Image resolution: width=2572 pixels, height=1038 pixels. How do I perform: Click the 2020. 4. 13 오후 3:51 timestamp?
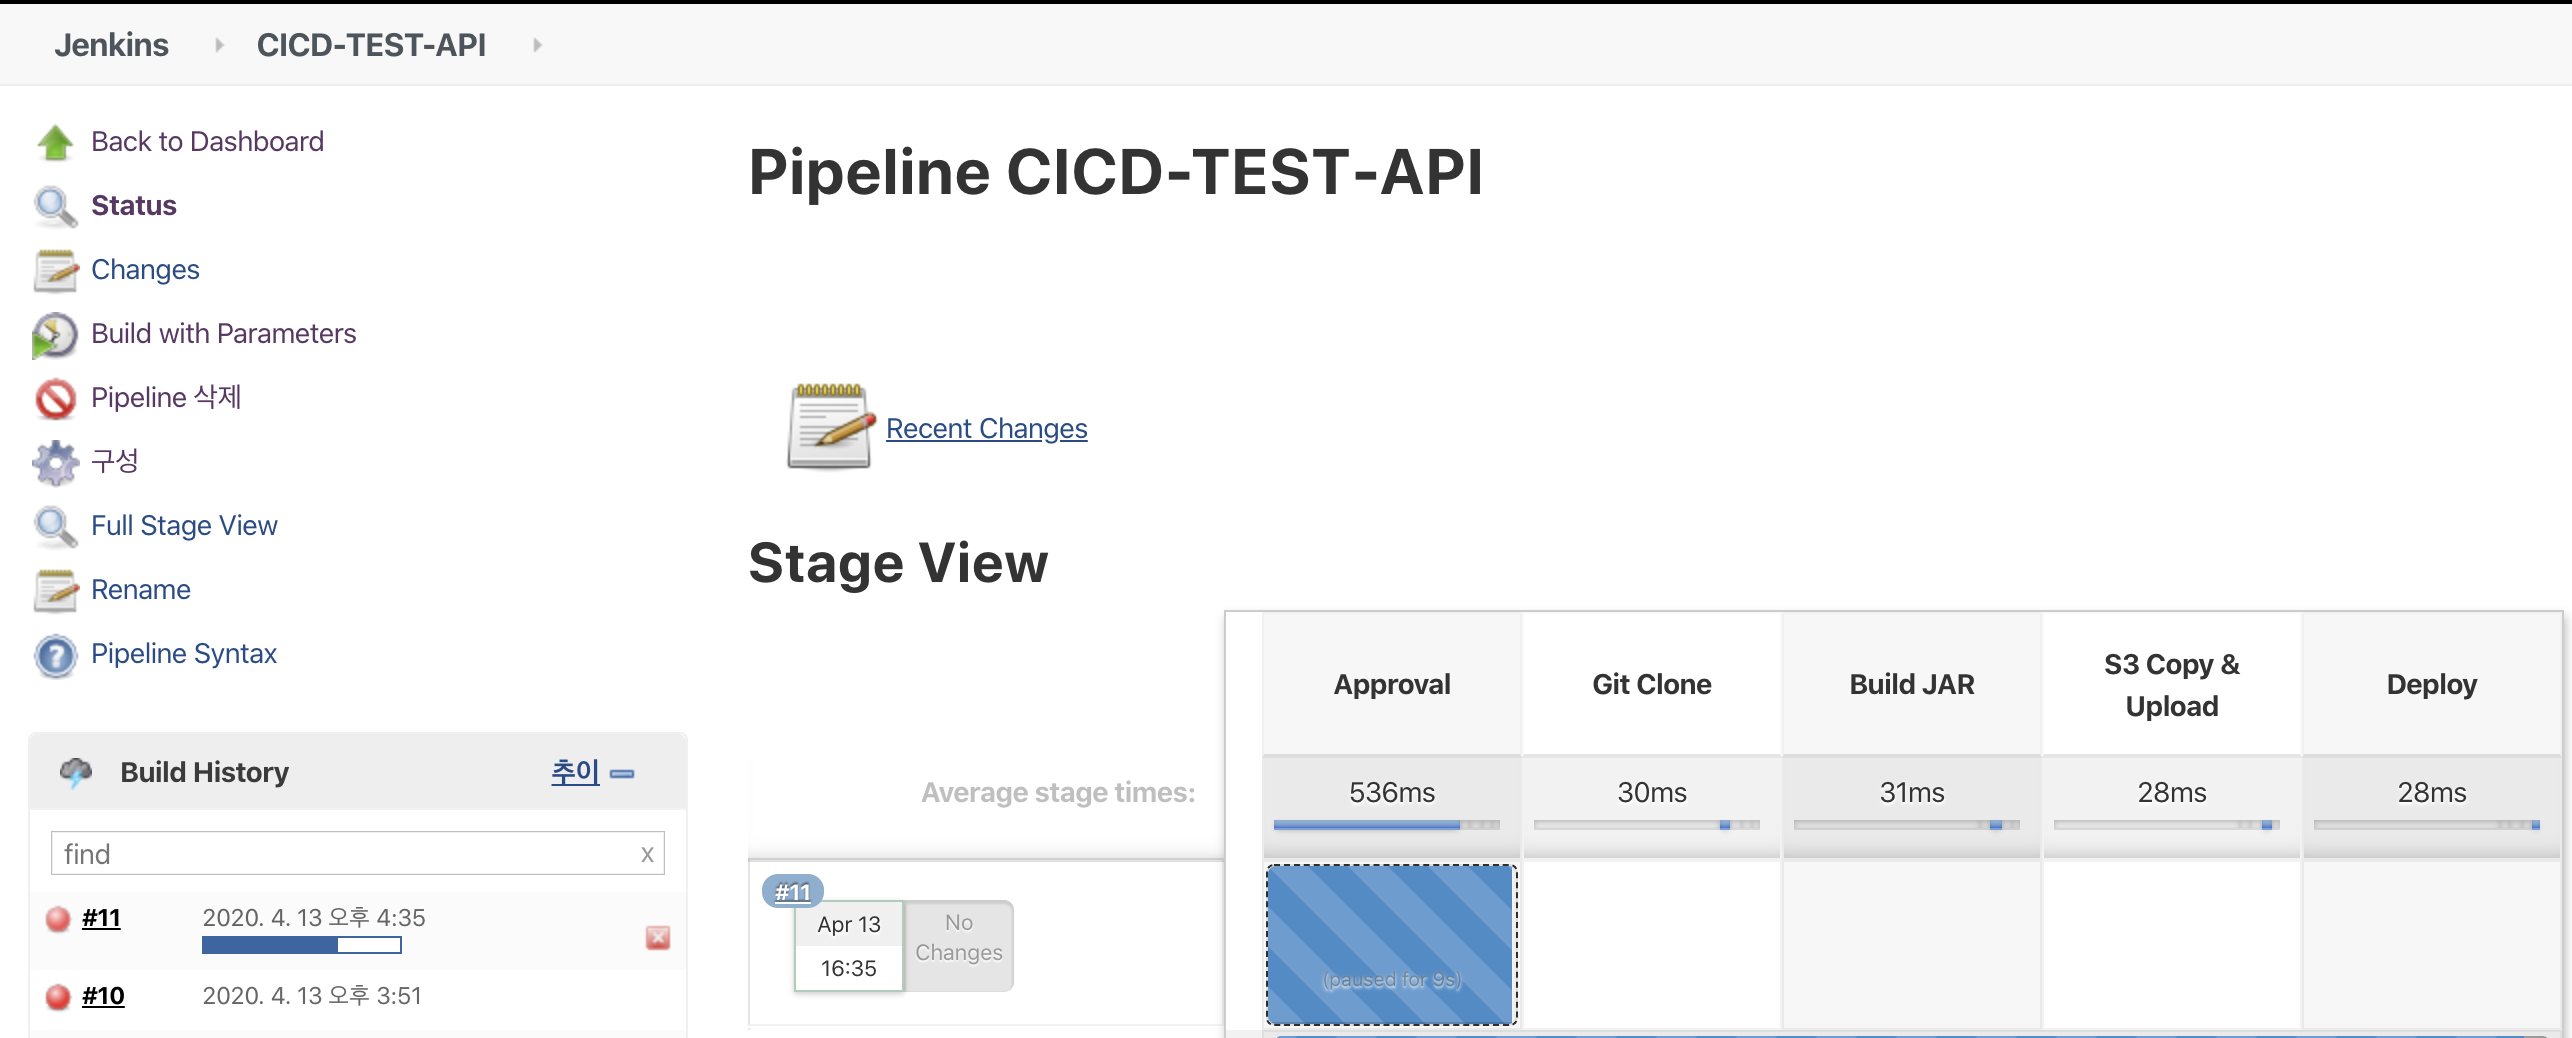pyautogui.click(x=312, y=995)
